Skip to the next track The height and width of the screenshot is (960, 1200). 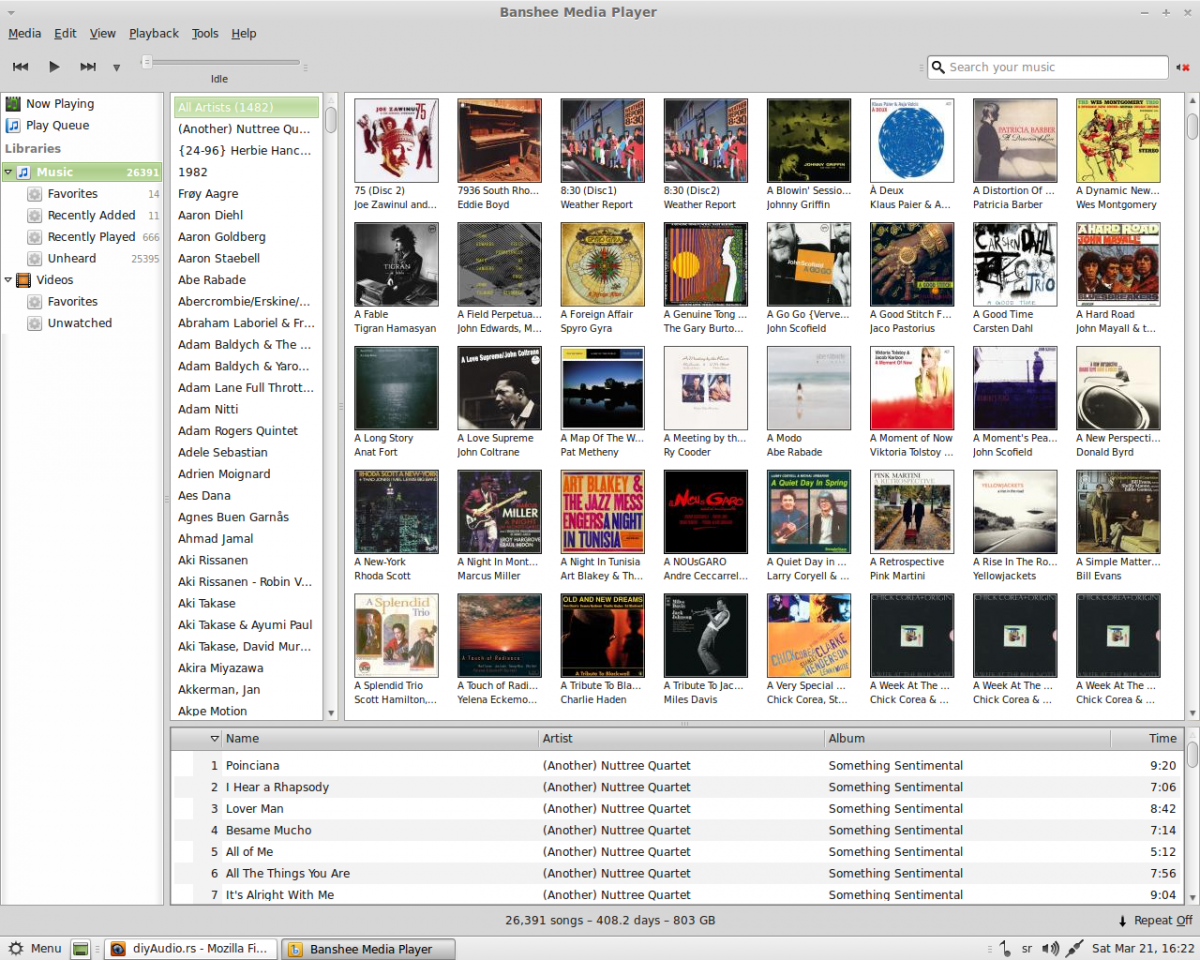coord(88,67)
